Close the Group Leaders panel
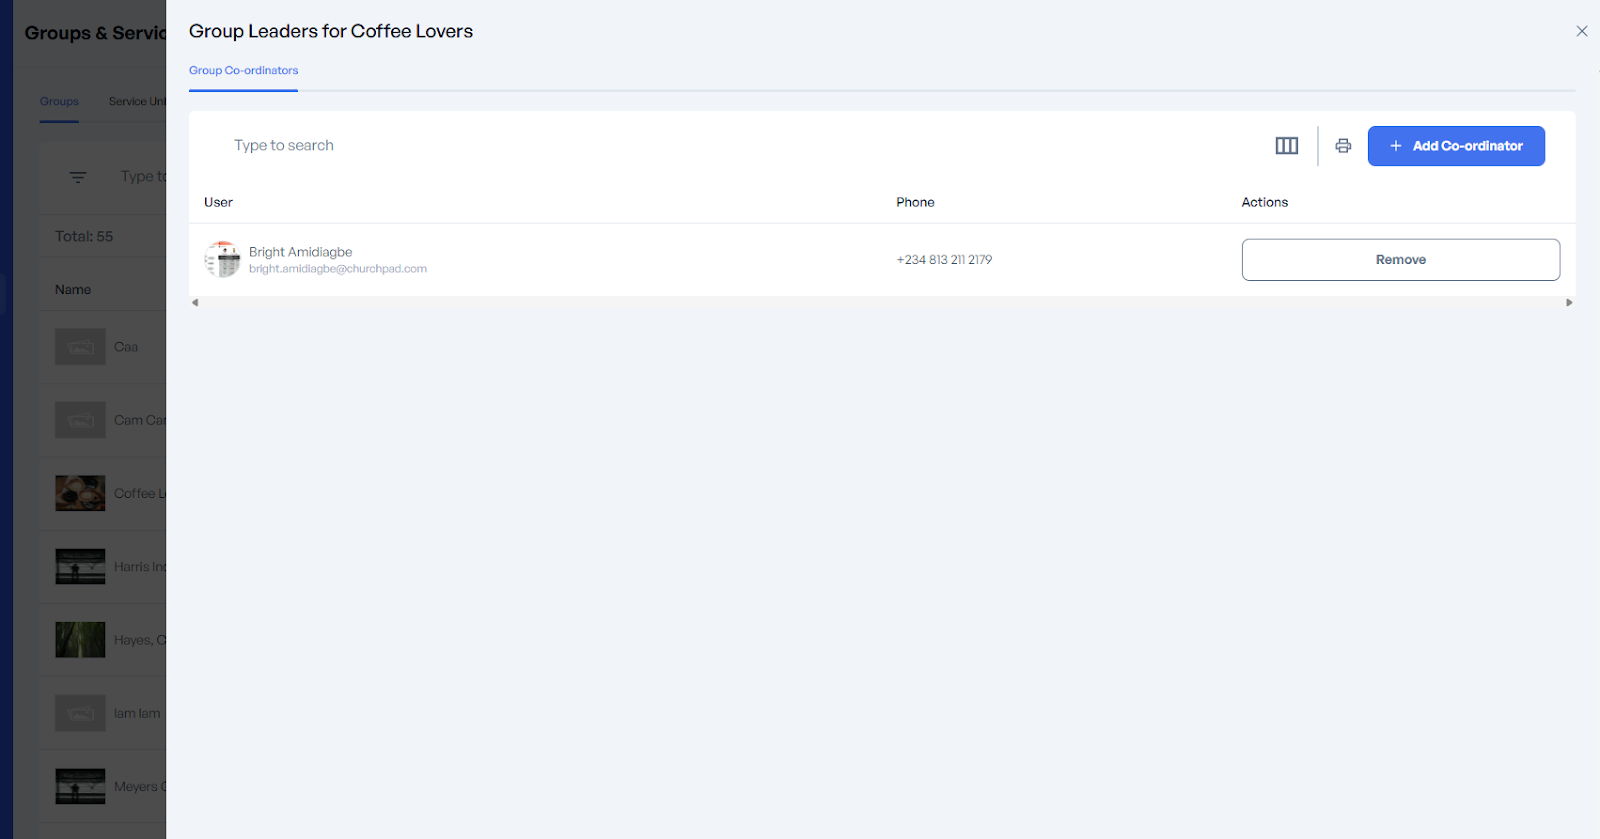This screenshot has width=1600, height=839. (x=1581, y=31)
